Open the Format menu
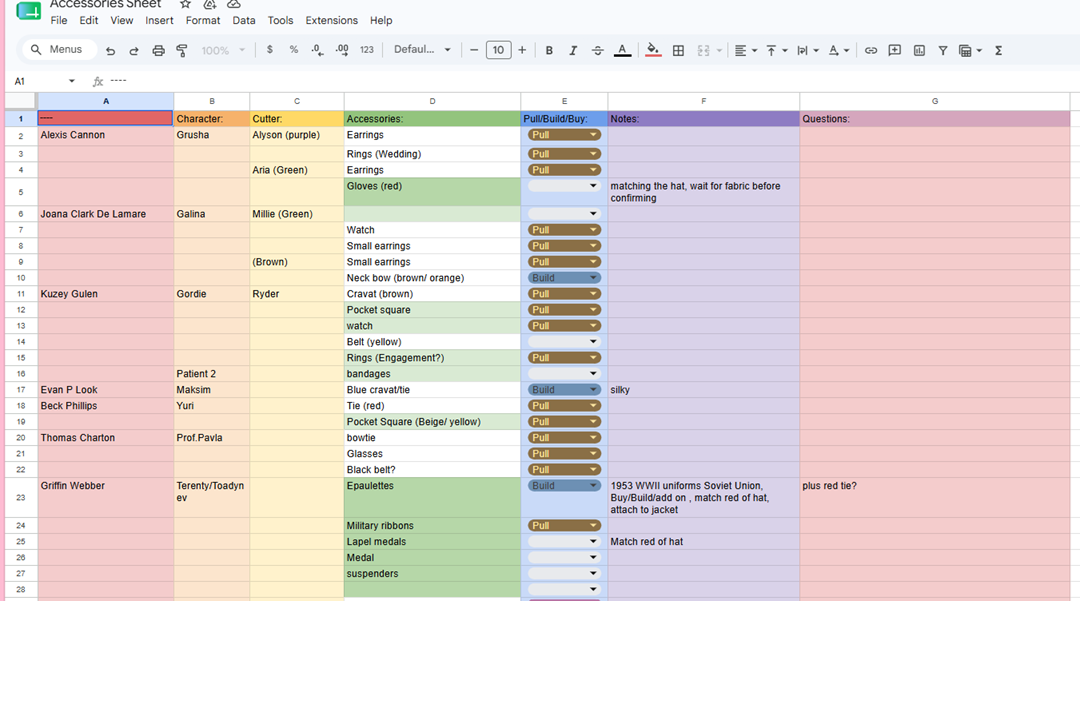Image resolution: width=1080 pixels, height=720 pixels. pyautogui.click(x=202, y=20)
